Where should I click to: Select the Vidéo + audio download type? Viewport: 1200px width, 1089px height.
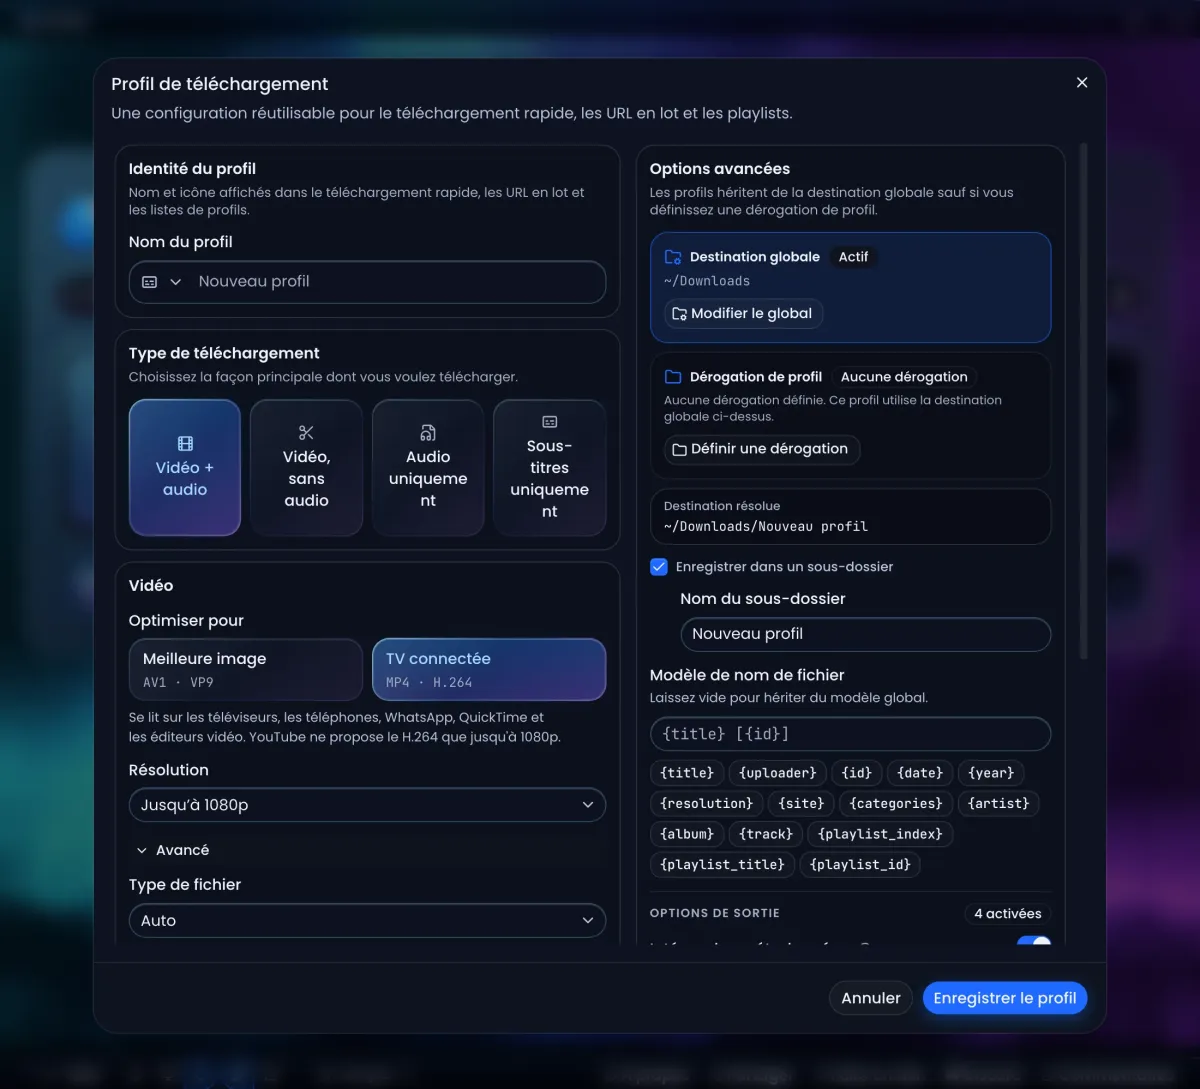185,468
